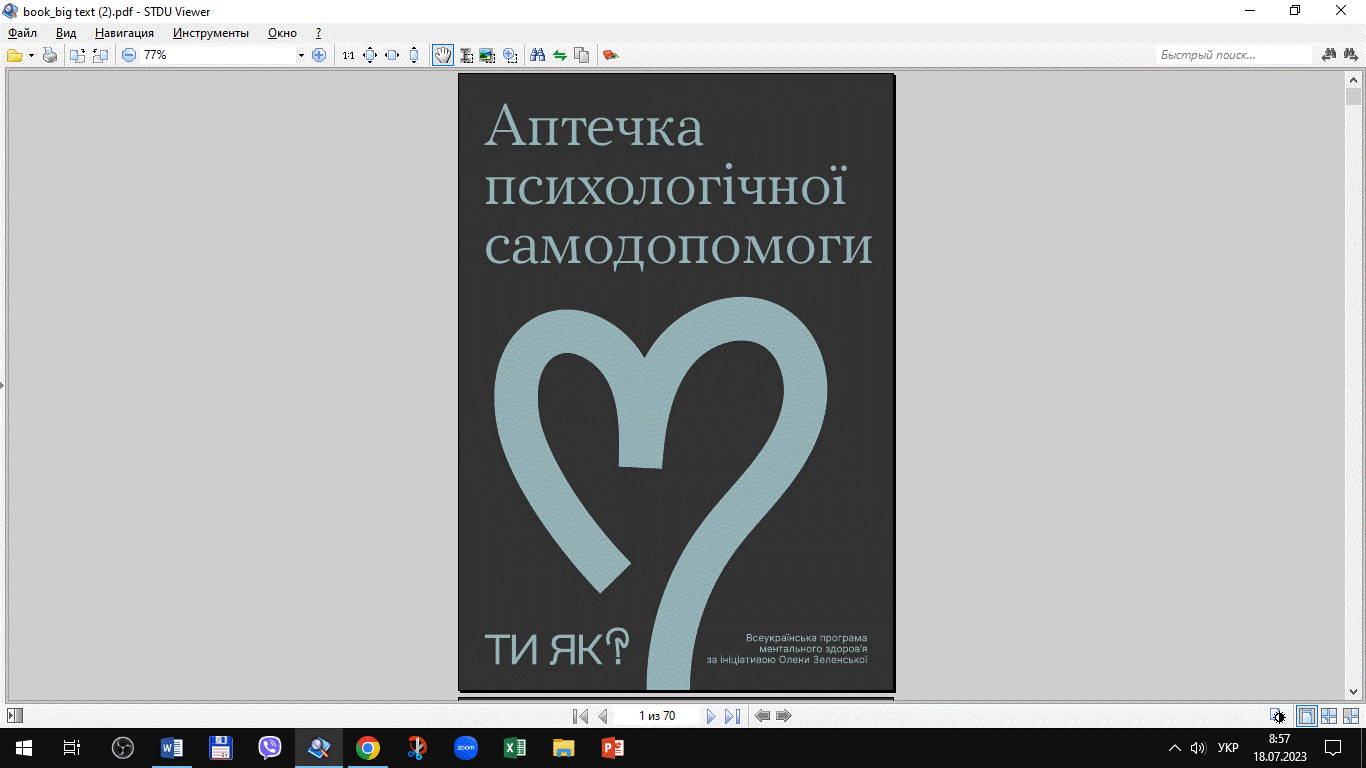The height and width of the screenshot is (768, 1366).
Task: Select the Hand tool
Action: 442,55
